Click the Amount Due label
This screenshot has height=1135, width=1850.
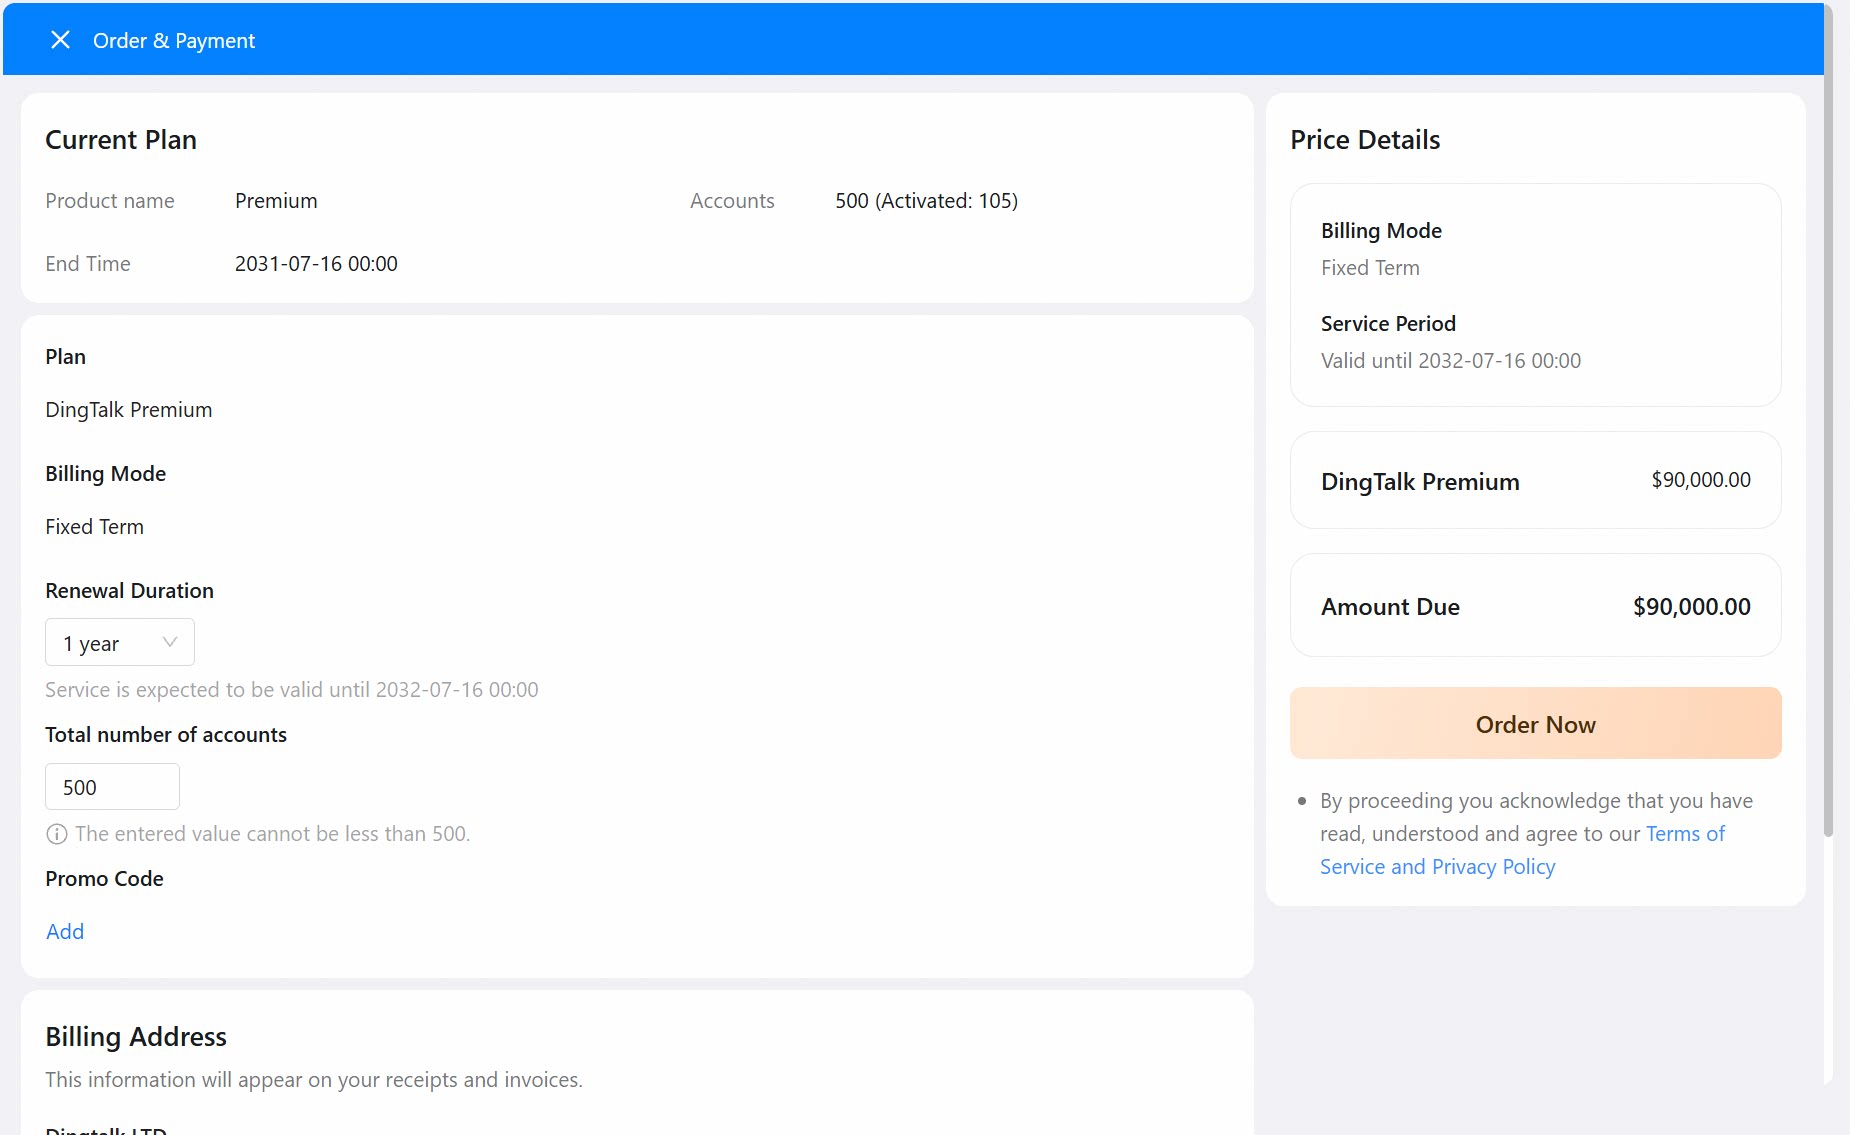tap(1390, 607)
